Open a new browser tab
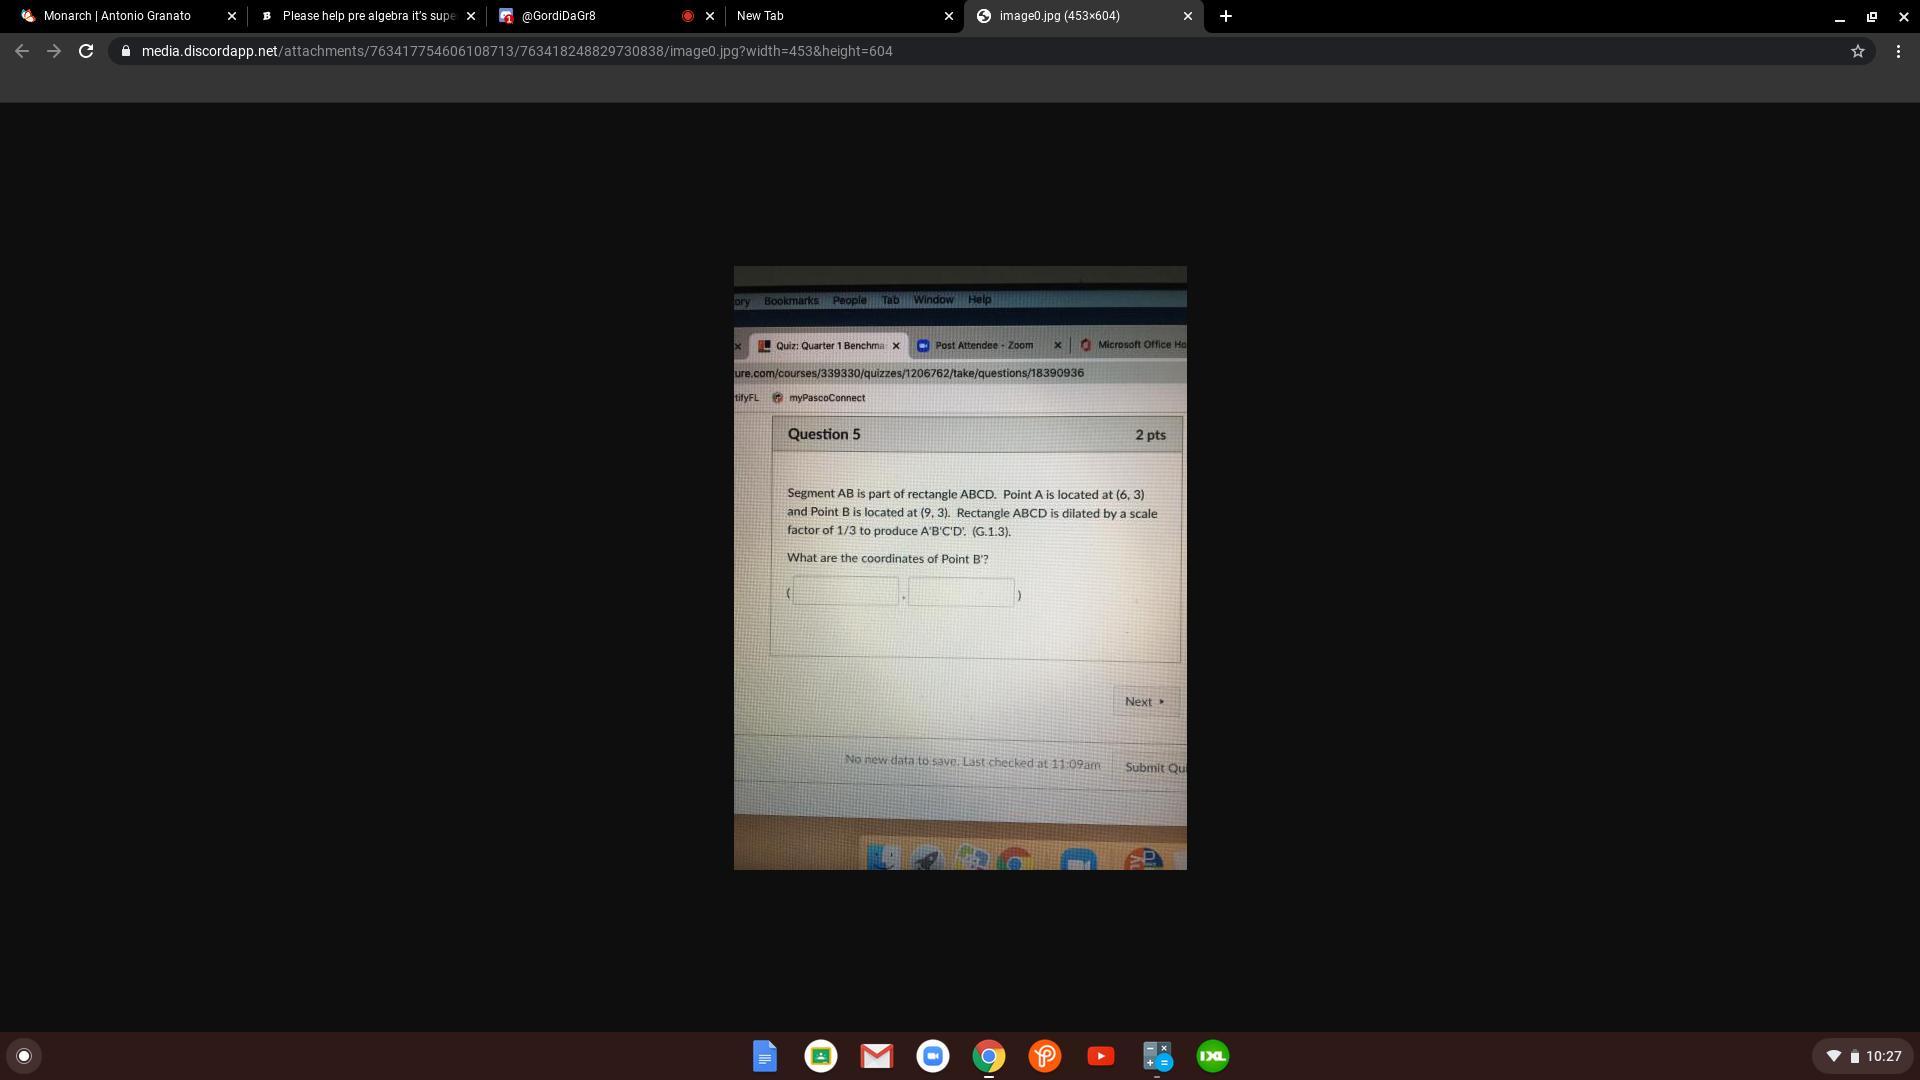This screenshot has height=1080, width=1920. (1226, 16)
